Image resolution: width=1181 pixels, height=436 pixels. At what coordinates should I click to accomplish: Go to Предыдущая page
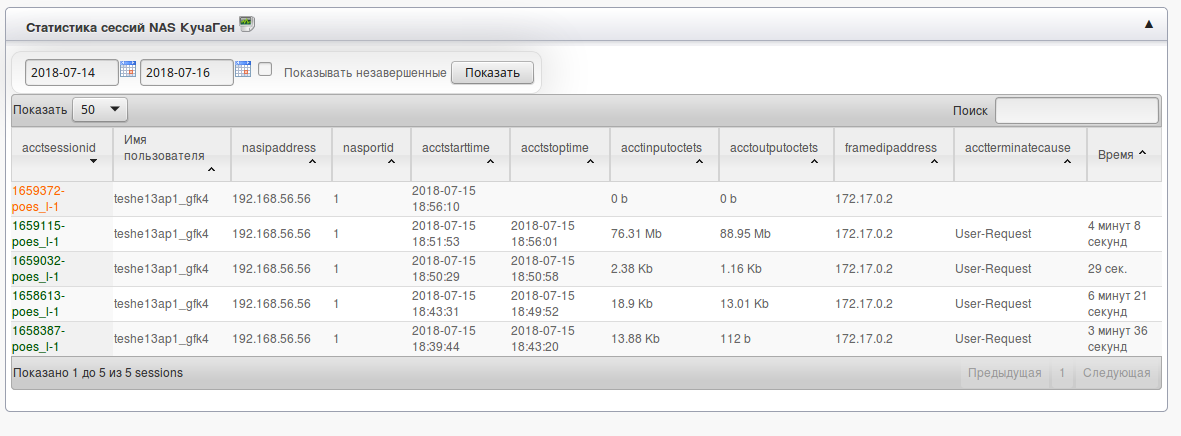[1004, 373]
